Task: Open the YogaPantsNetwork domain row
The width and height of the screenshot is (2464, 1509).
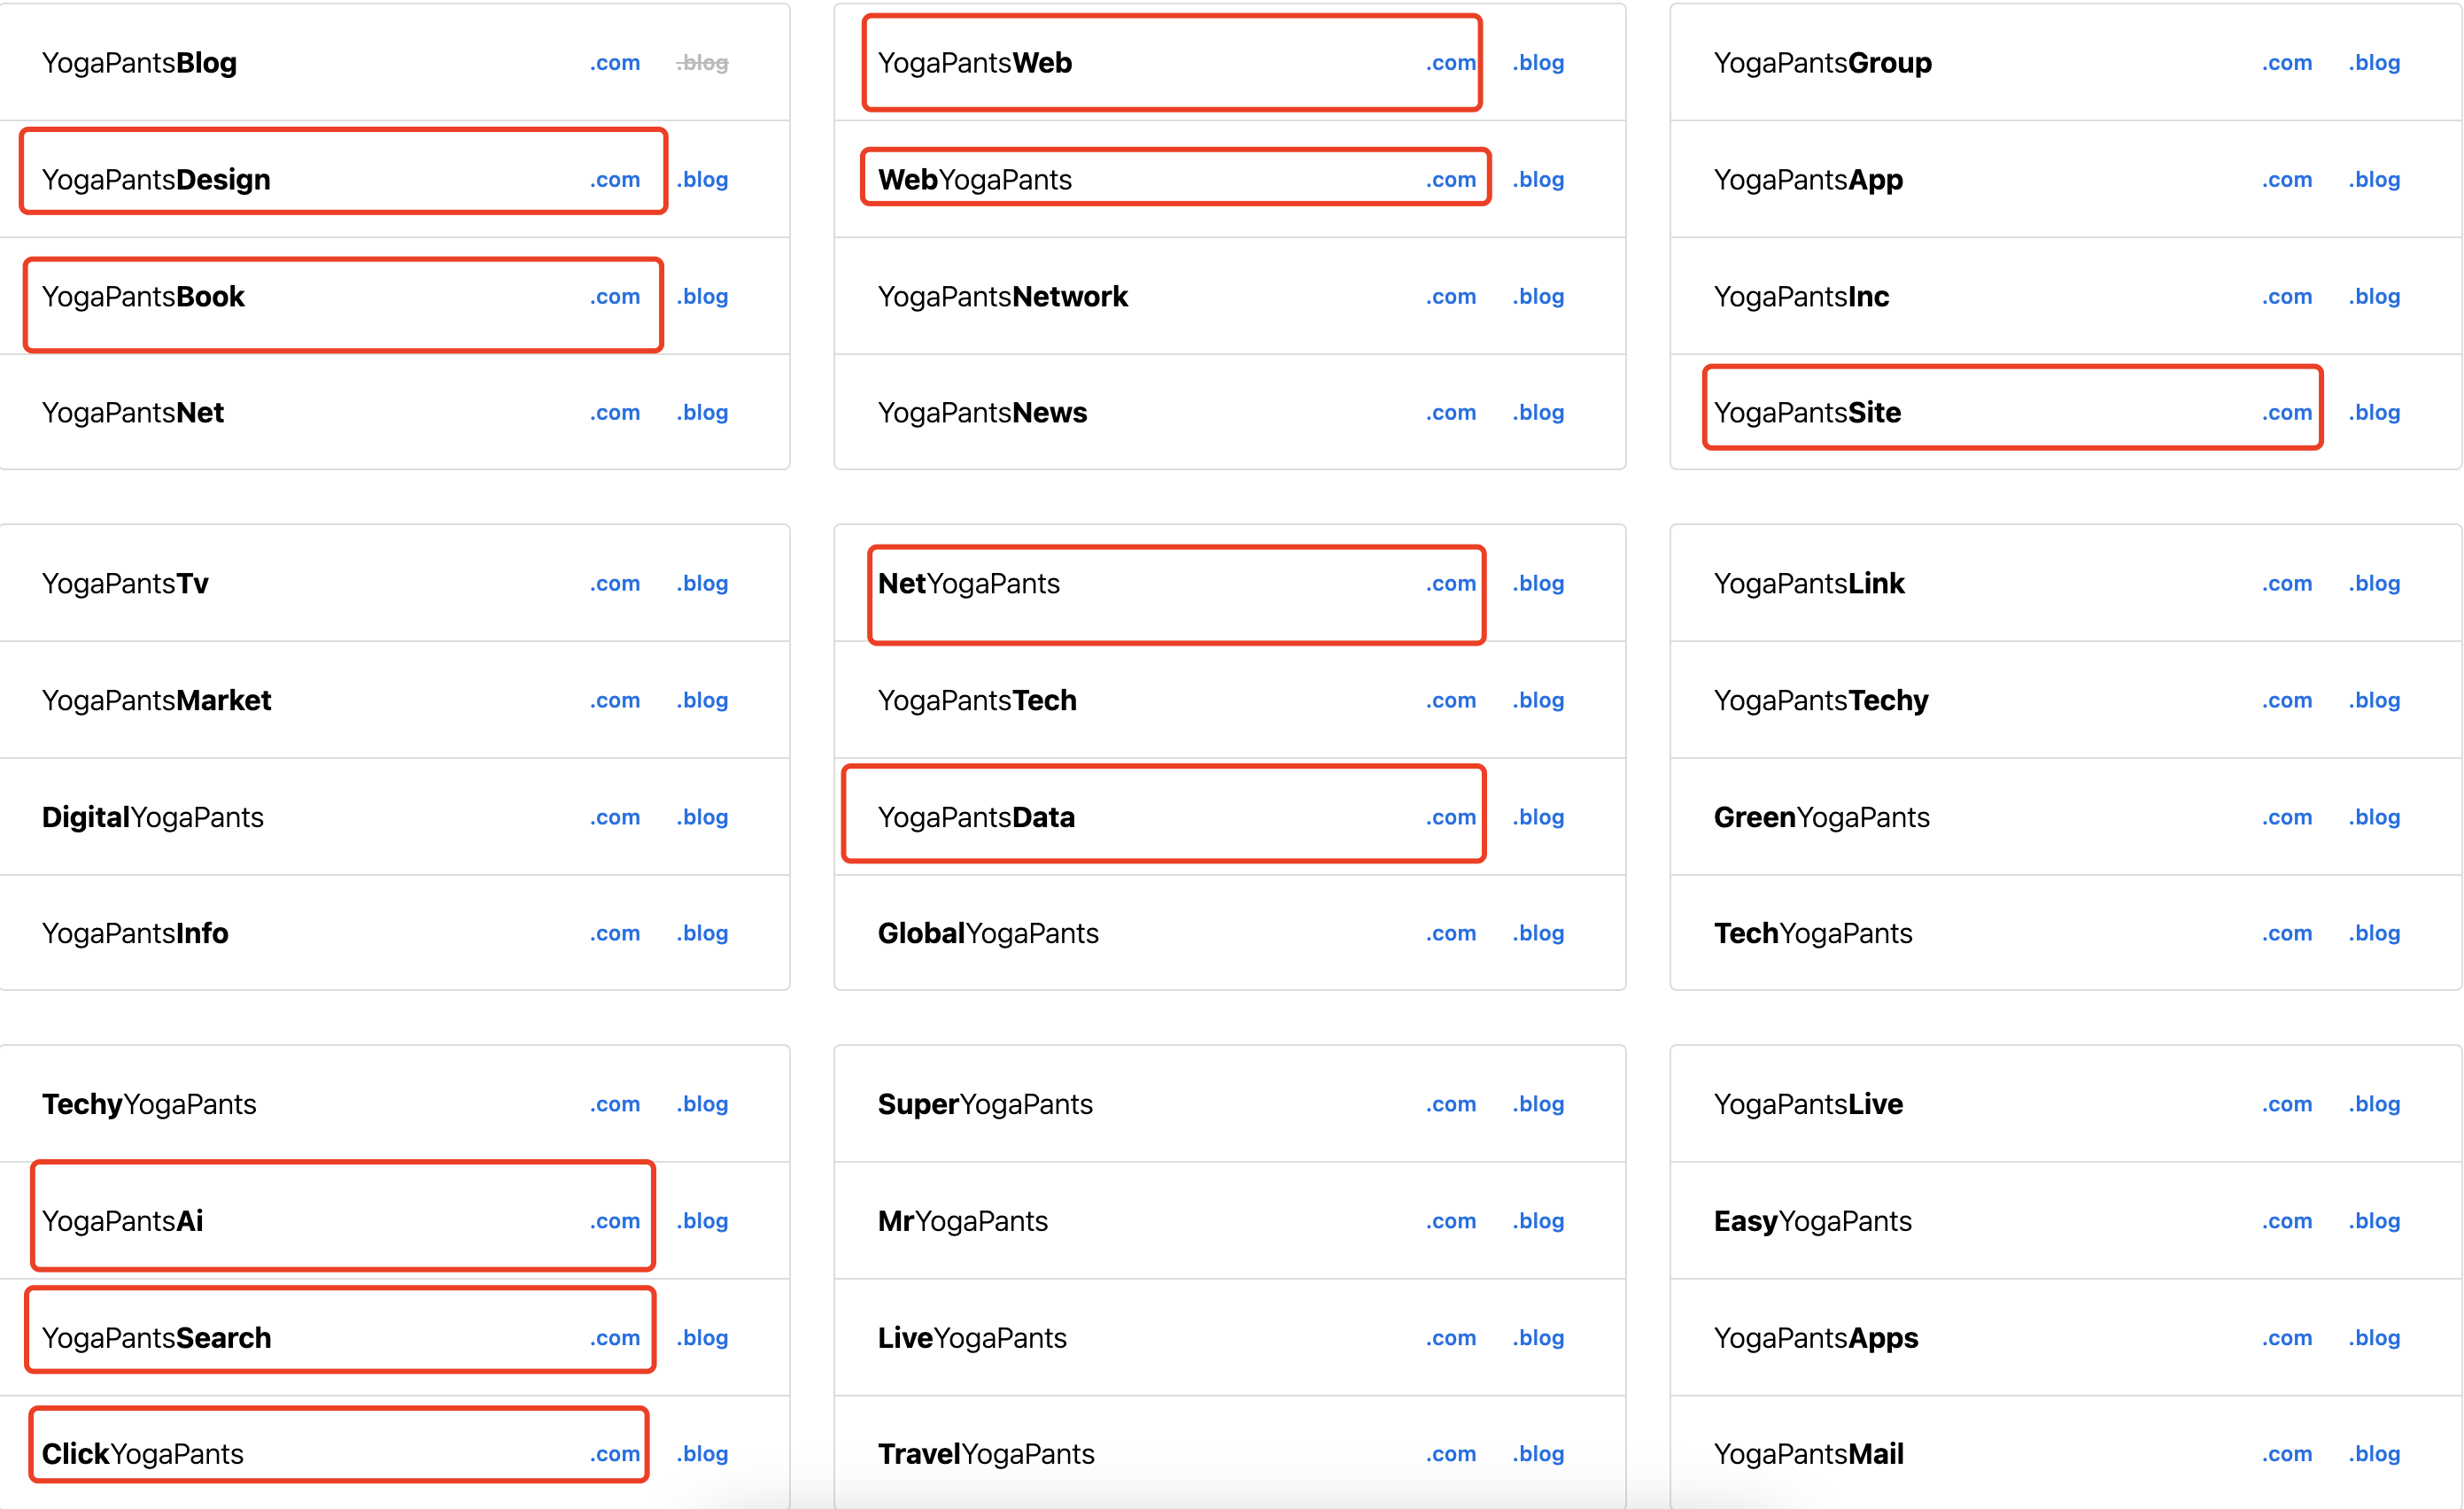Action: click(x=1003, y=296)
